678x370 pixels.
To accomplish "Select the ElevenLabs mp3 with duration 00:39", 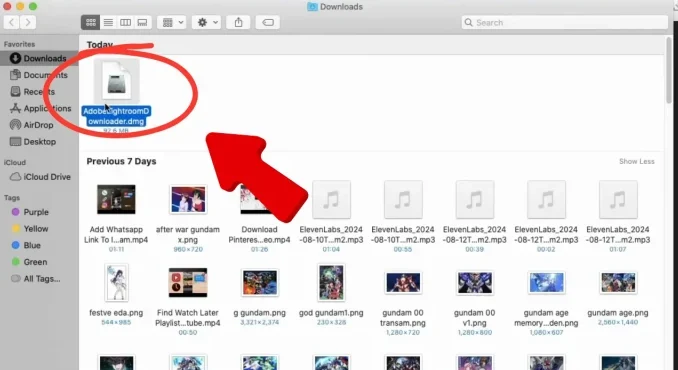I will pos(474,199).
